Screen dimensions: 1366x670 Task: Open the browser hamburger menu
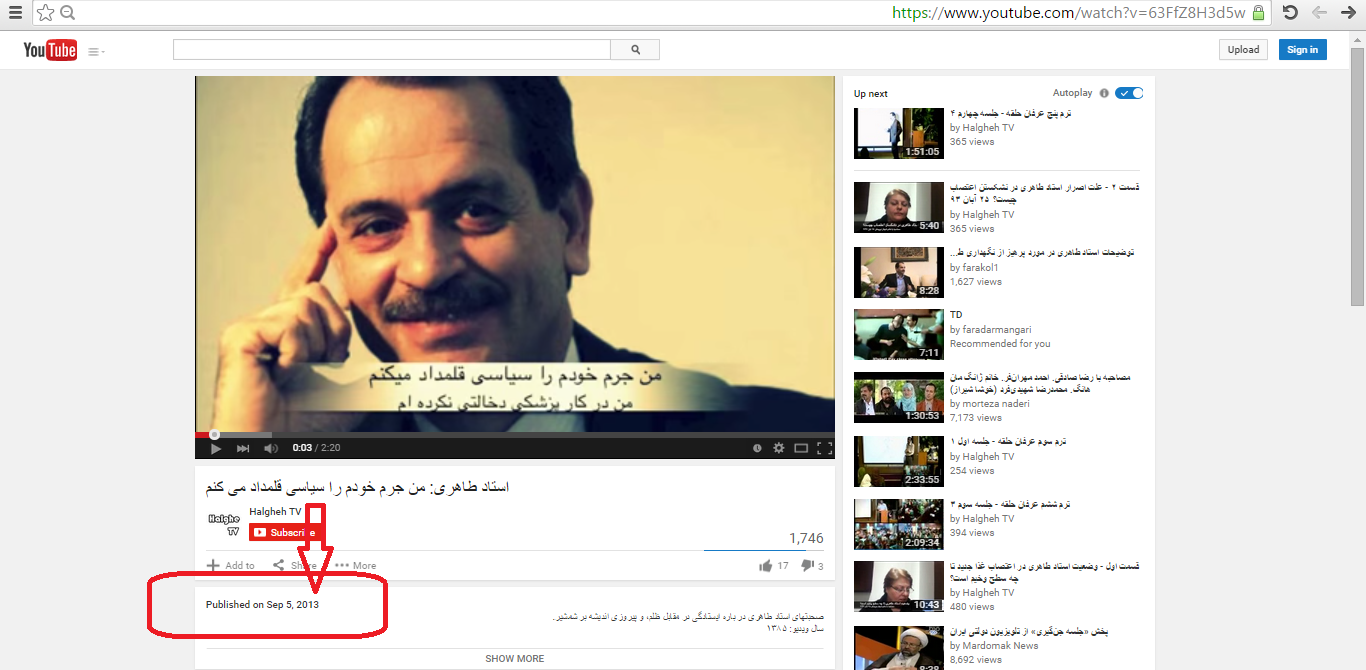pos(15,13)
